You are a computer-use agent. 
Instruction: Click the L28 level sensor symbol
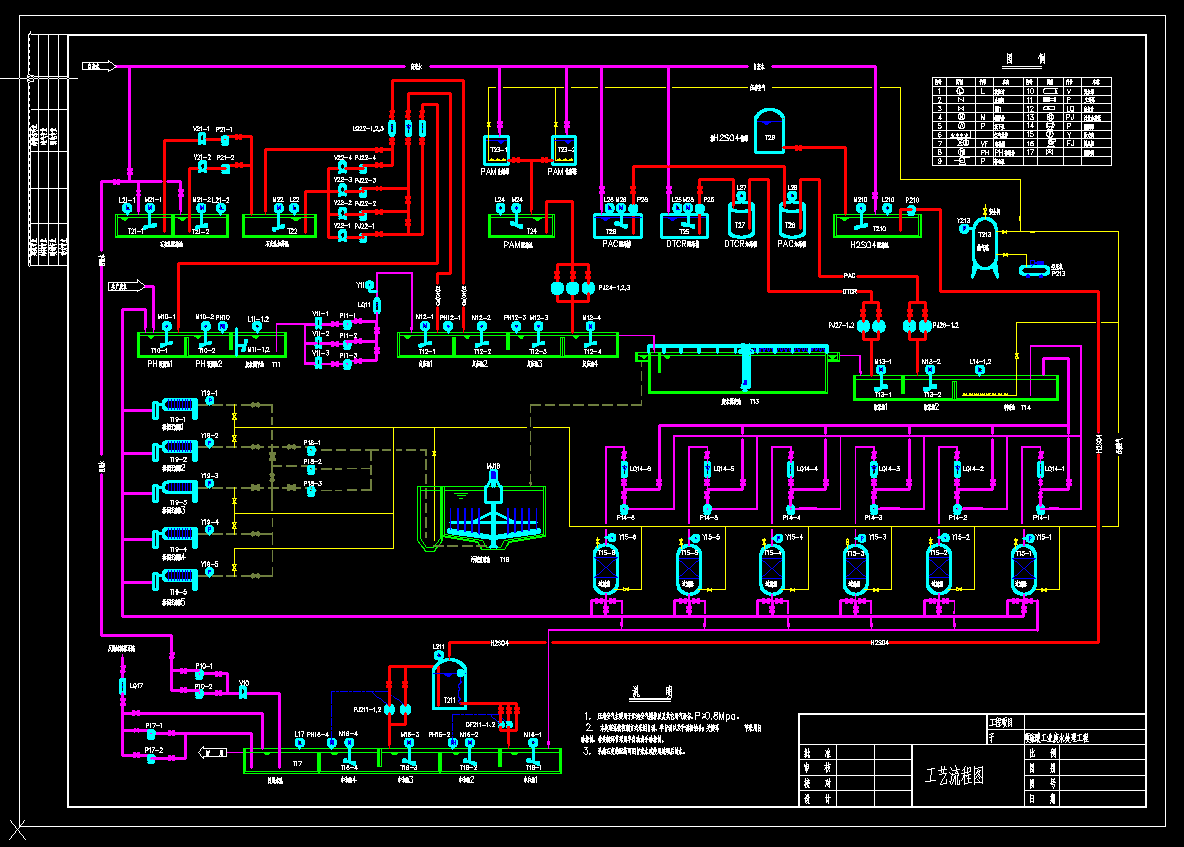[x=792, y=196]
